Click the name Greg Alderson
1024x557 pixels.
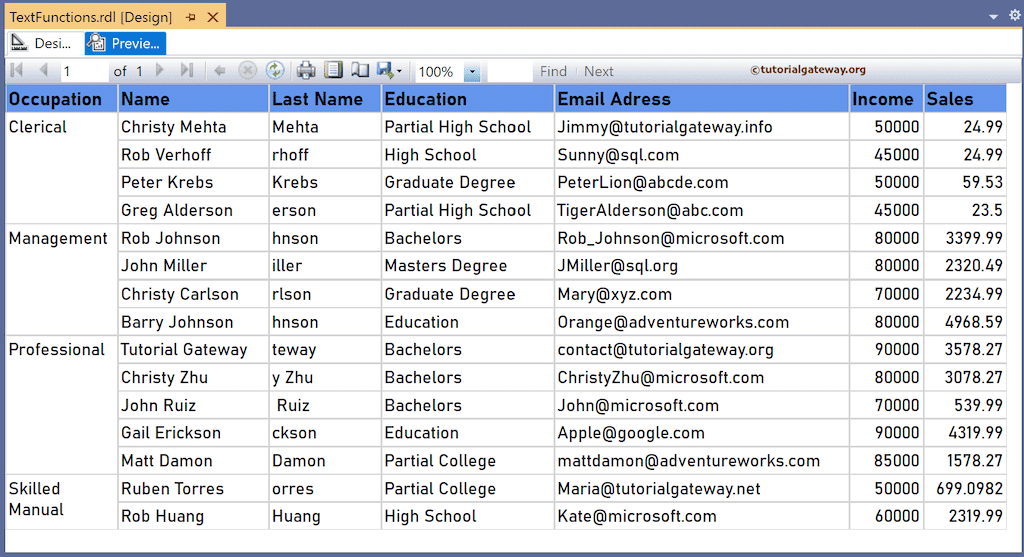pos(176,210)
